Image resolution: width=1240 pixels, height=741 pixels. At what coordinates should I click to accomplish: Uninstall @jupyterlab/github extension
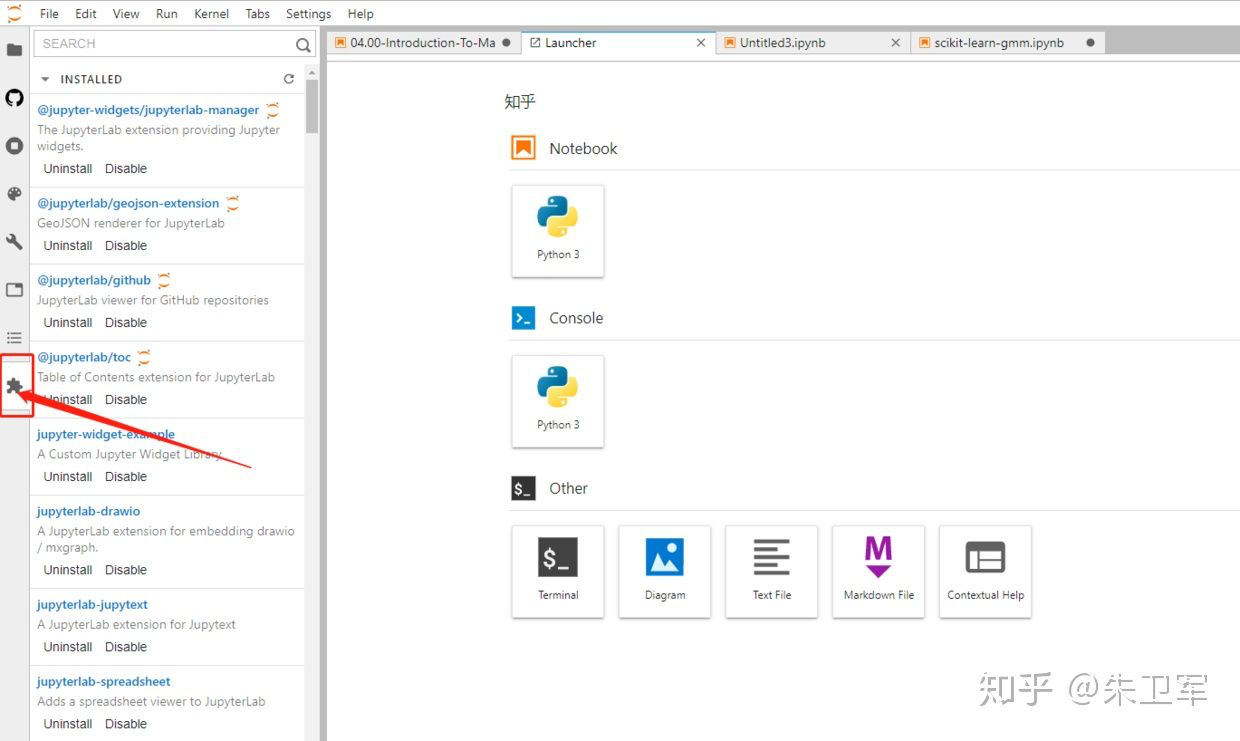click(x=68, y=323)
